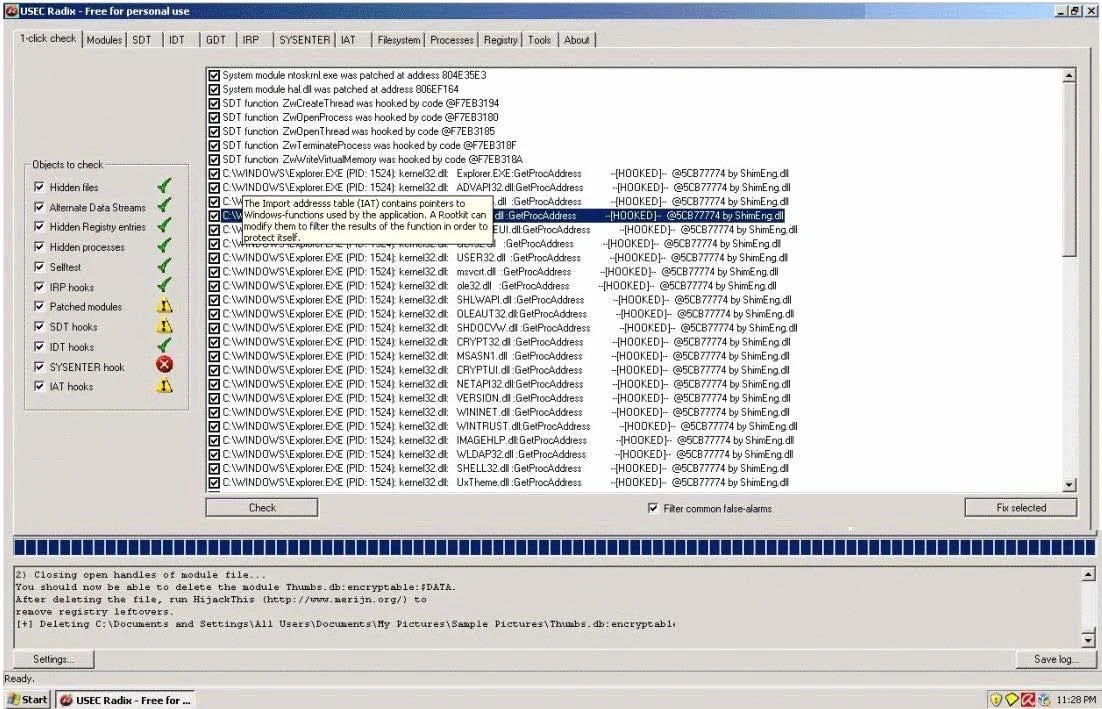Toggle the SYSENTER hook checkbox
Image resolution: width=1102 pixels, height=709 pixels.
click(39, 367)
